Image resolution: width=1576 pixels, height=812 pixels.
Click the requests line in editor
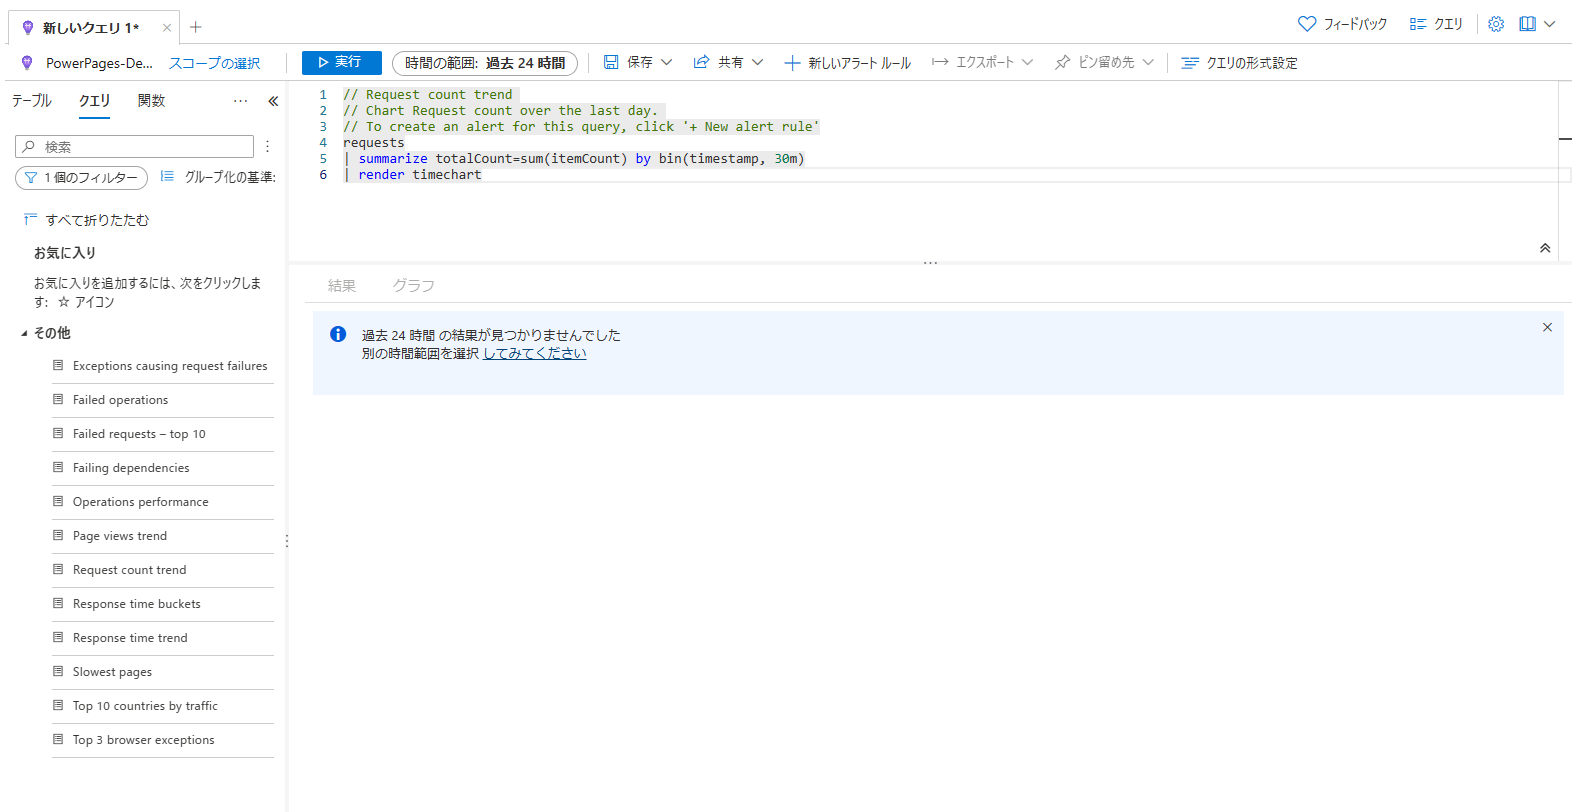pos(374,143)
